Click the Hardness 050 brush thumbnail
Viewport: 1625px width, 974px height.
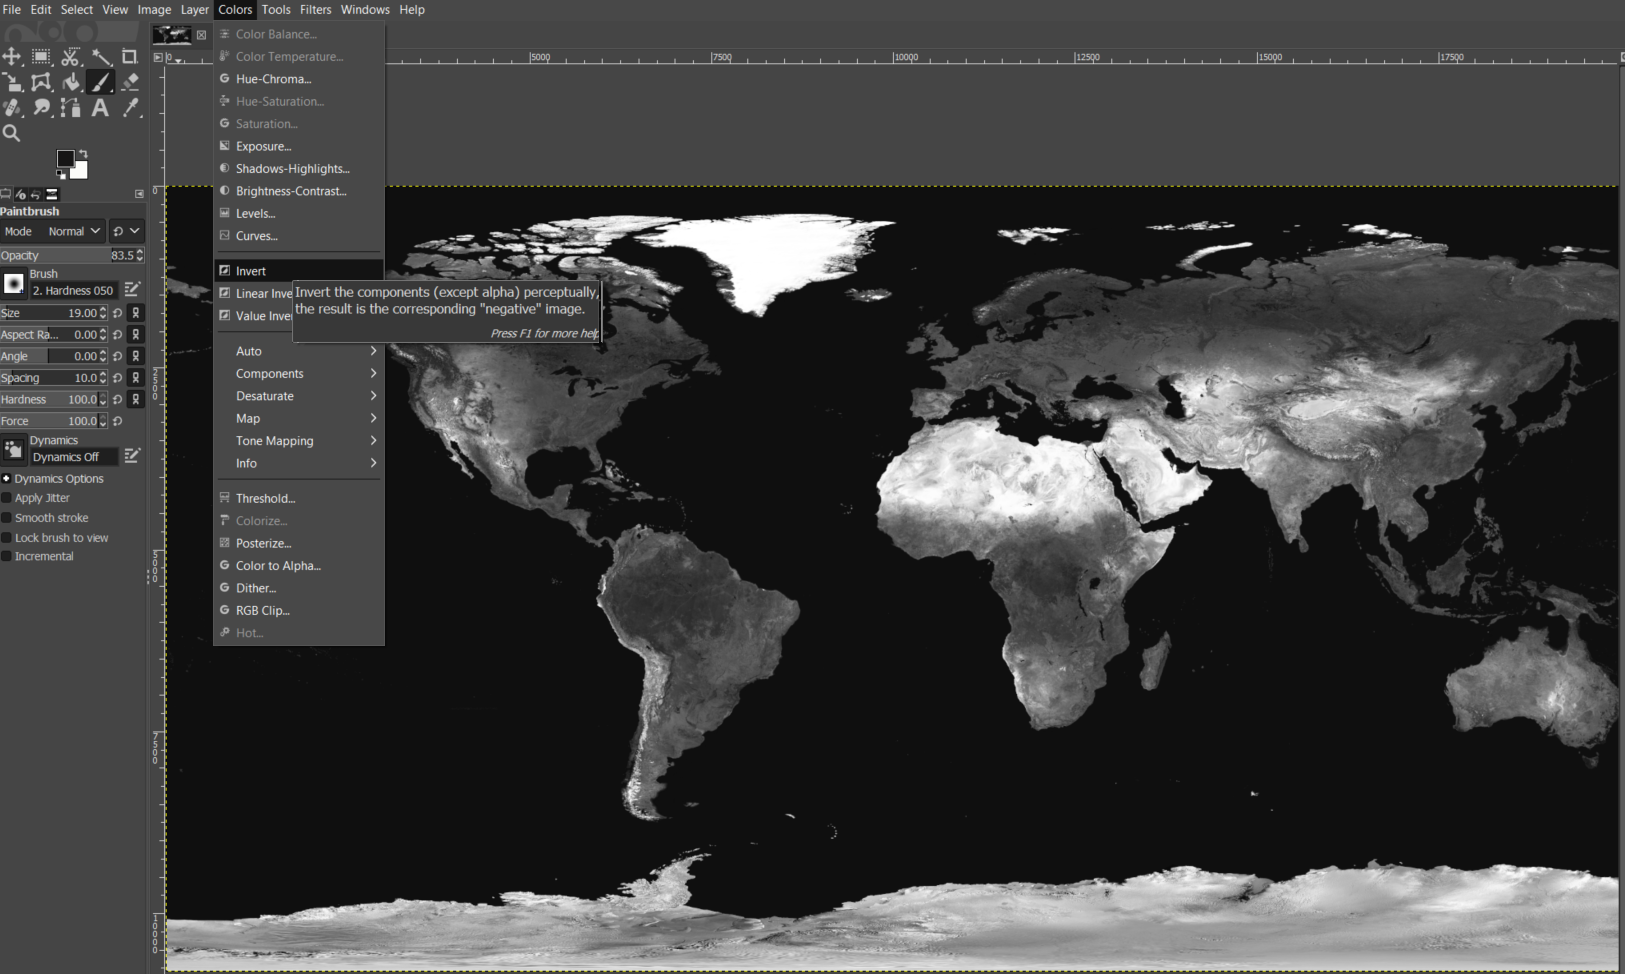14,283
